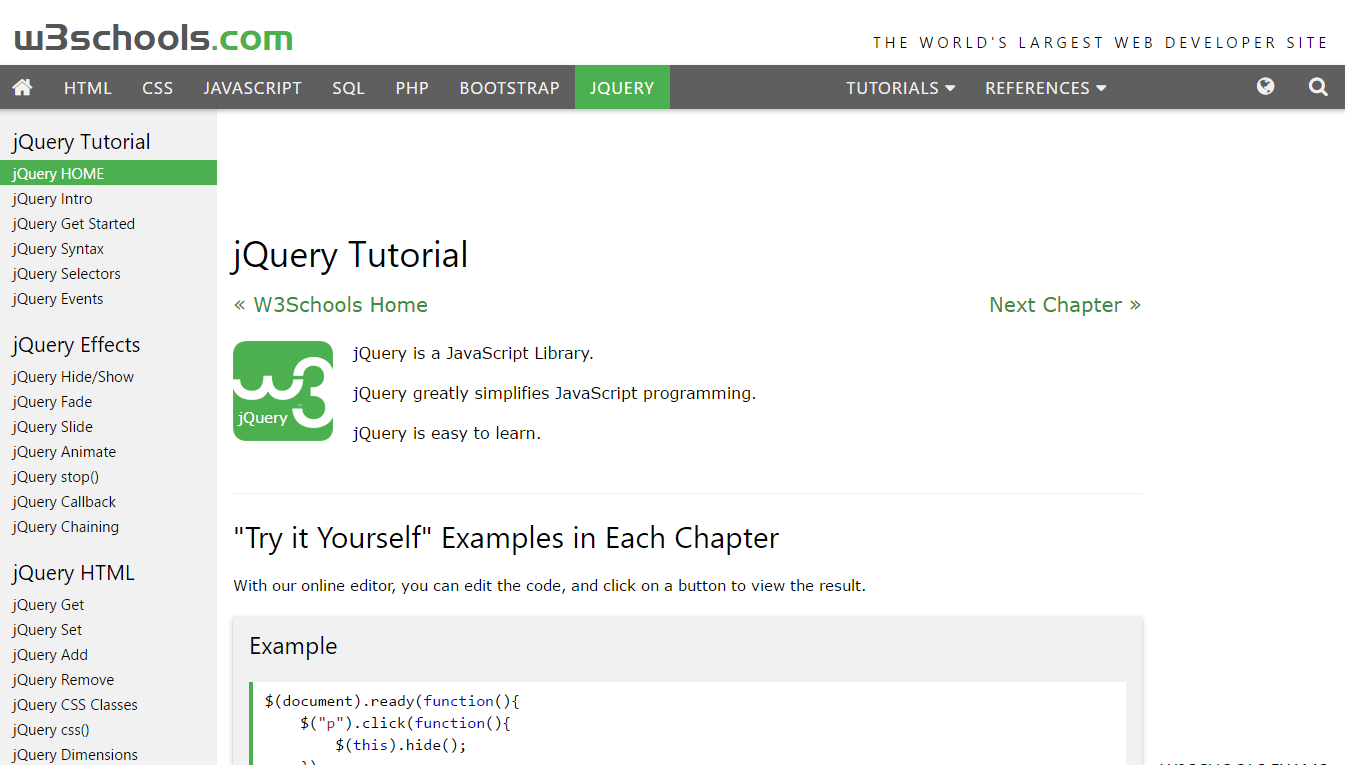The width and height of the screenshot is (1345, 765).
Task: Click the green W3 jQuery logo image
Action: (283, 390)
